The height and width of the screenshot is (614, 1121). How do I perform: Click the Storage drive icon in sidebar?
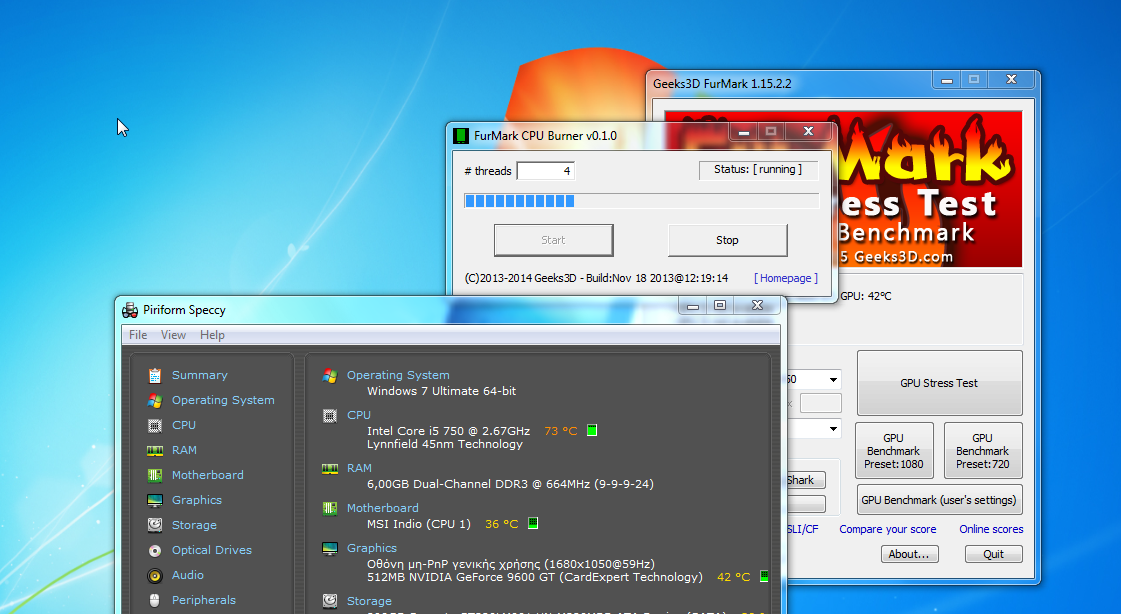(154, 525)
